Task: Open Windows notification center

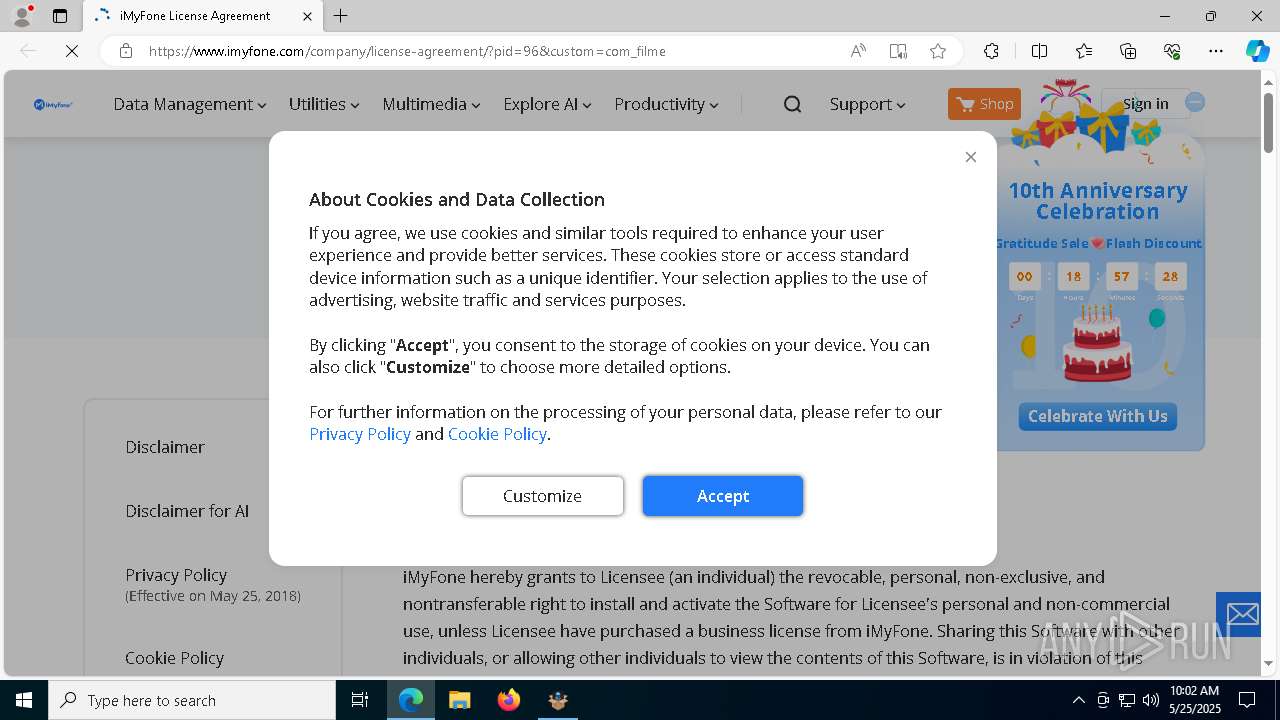Action: tap(1247, 700)
